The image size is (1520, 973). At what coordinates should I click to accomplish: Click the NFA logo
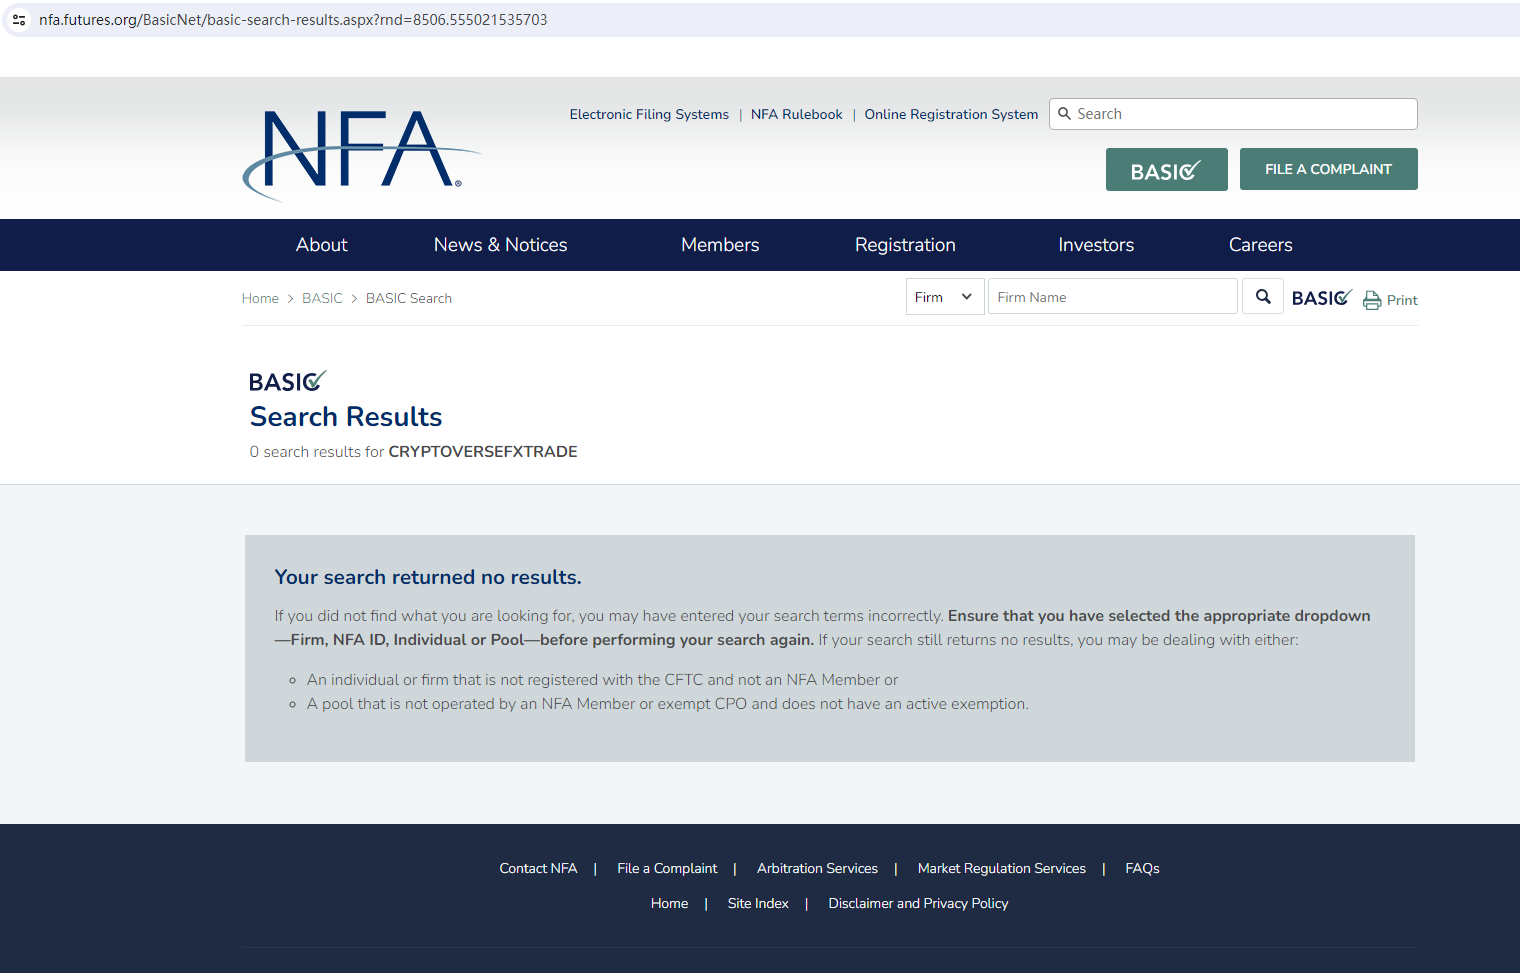[x=361, y=155]
